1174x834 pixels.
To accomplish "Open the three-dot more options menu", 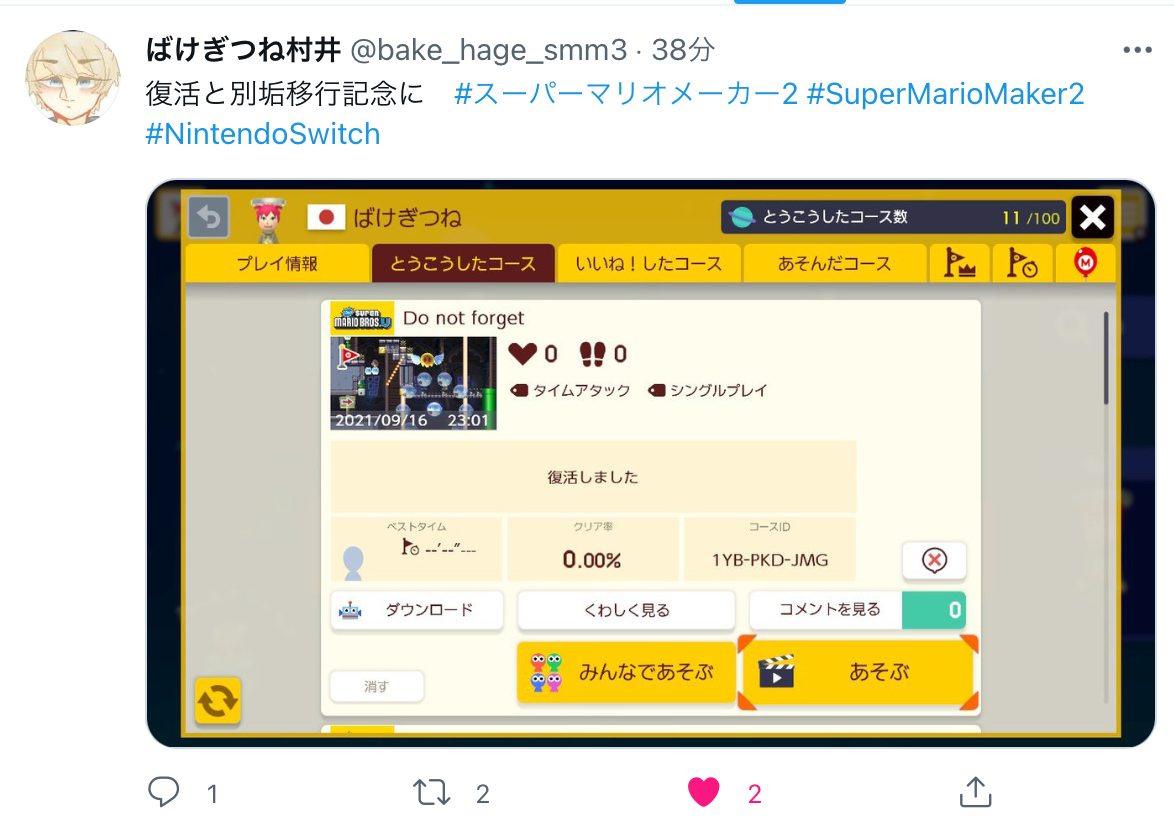I will [x=1137, y=50].
